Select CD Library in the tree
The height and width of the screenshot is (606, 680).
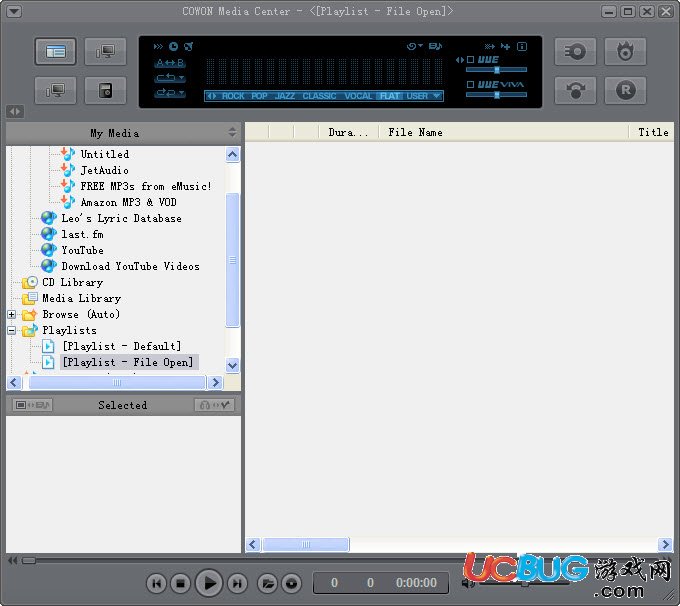72,282
